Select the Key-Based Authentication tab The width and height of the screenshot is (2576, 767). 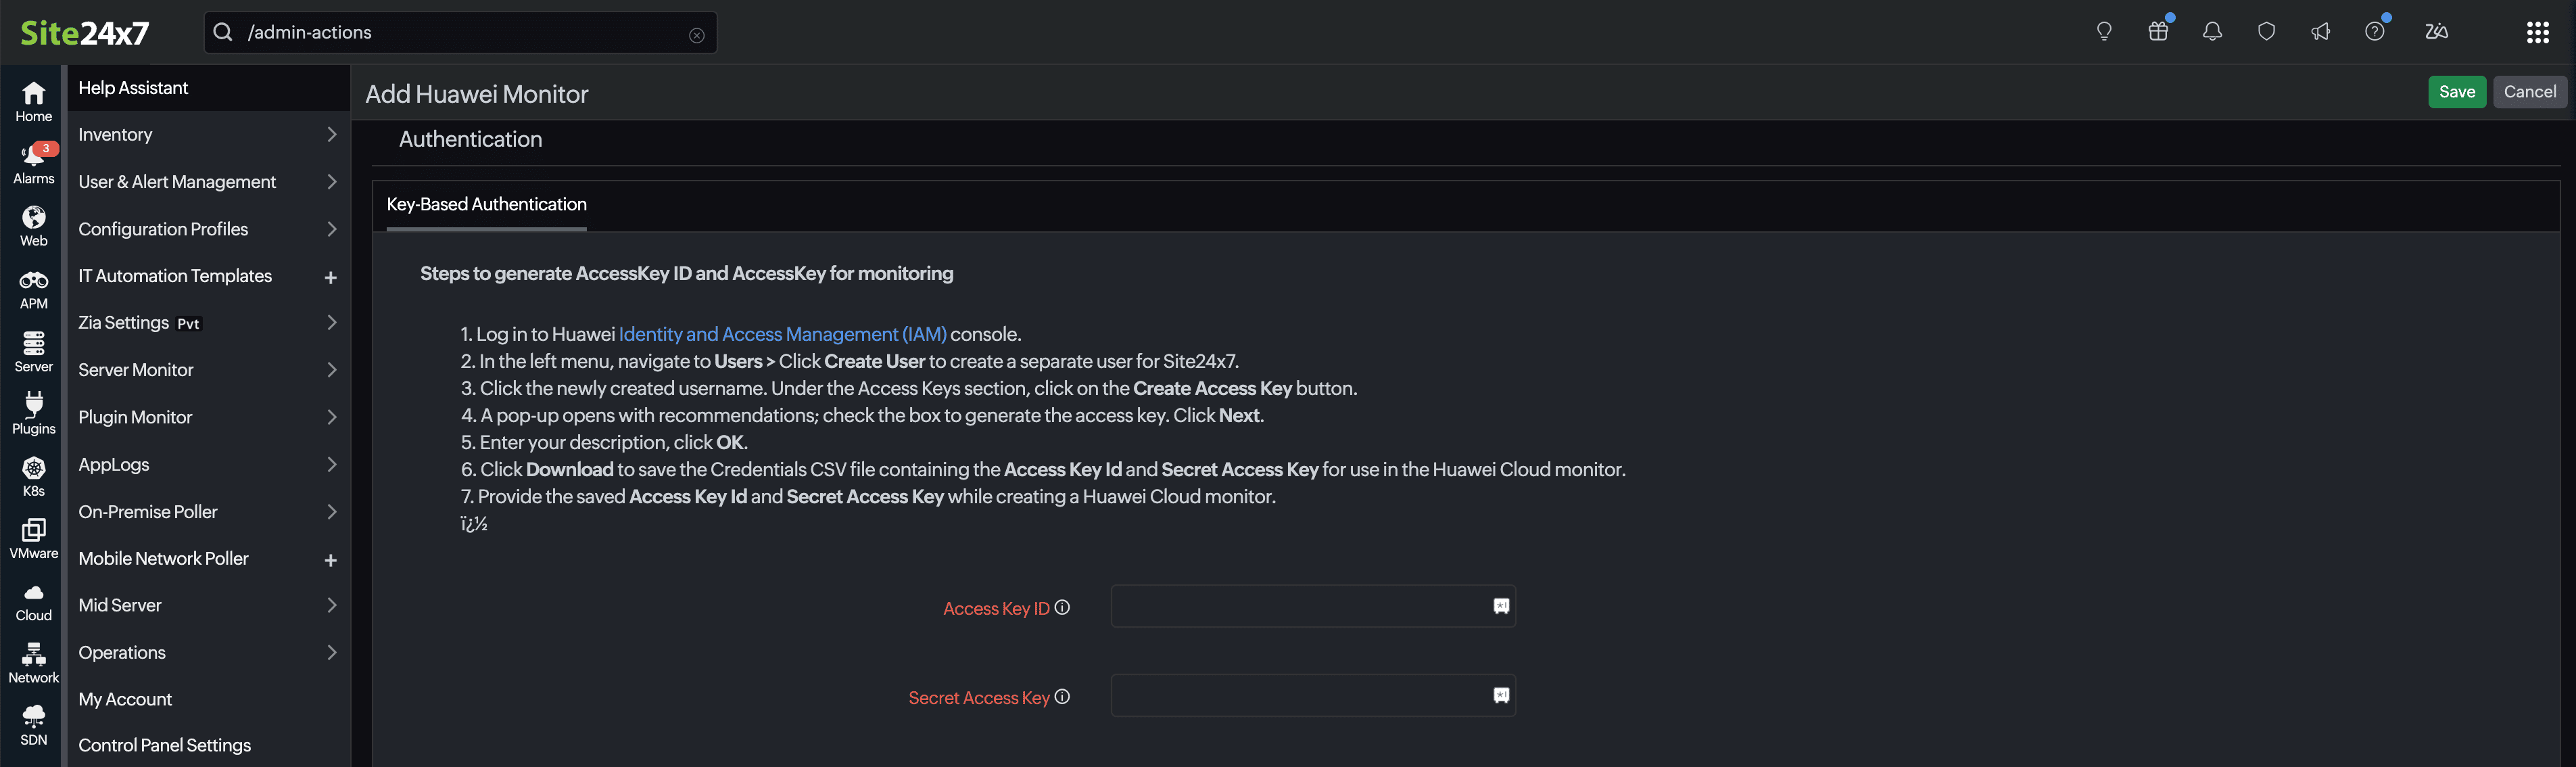tap(486, 204)
